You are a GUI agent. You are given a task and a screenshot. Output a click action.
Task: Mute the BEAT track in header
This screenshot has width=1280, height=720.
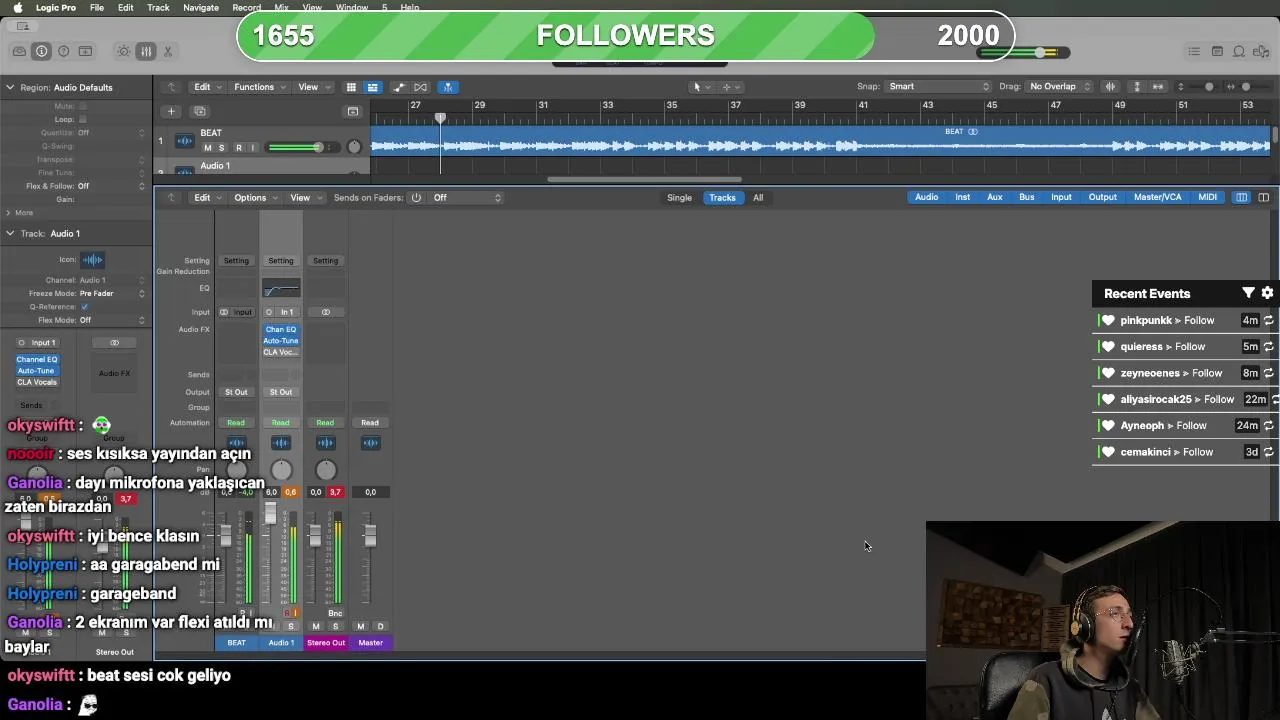(x=208, y=148)
